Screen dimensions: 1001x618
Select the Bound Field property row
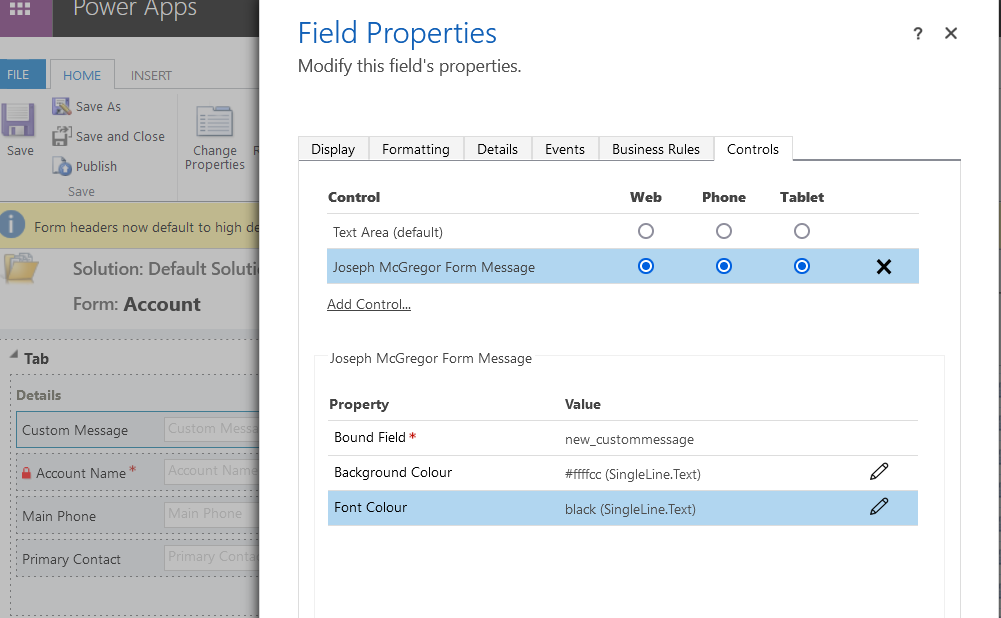pyautogui.click(x=622, y=438)
